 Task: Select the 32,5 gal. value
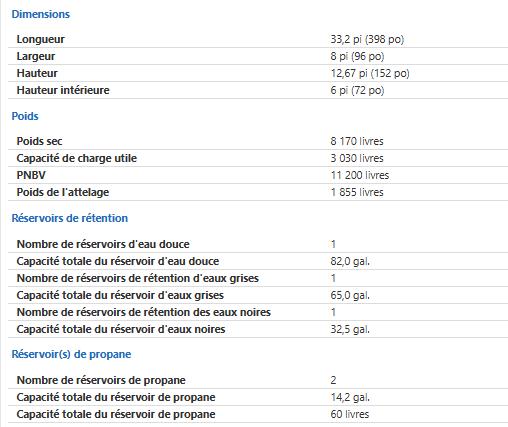point(350,329)
